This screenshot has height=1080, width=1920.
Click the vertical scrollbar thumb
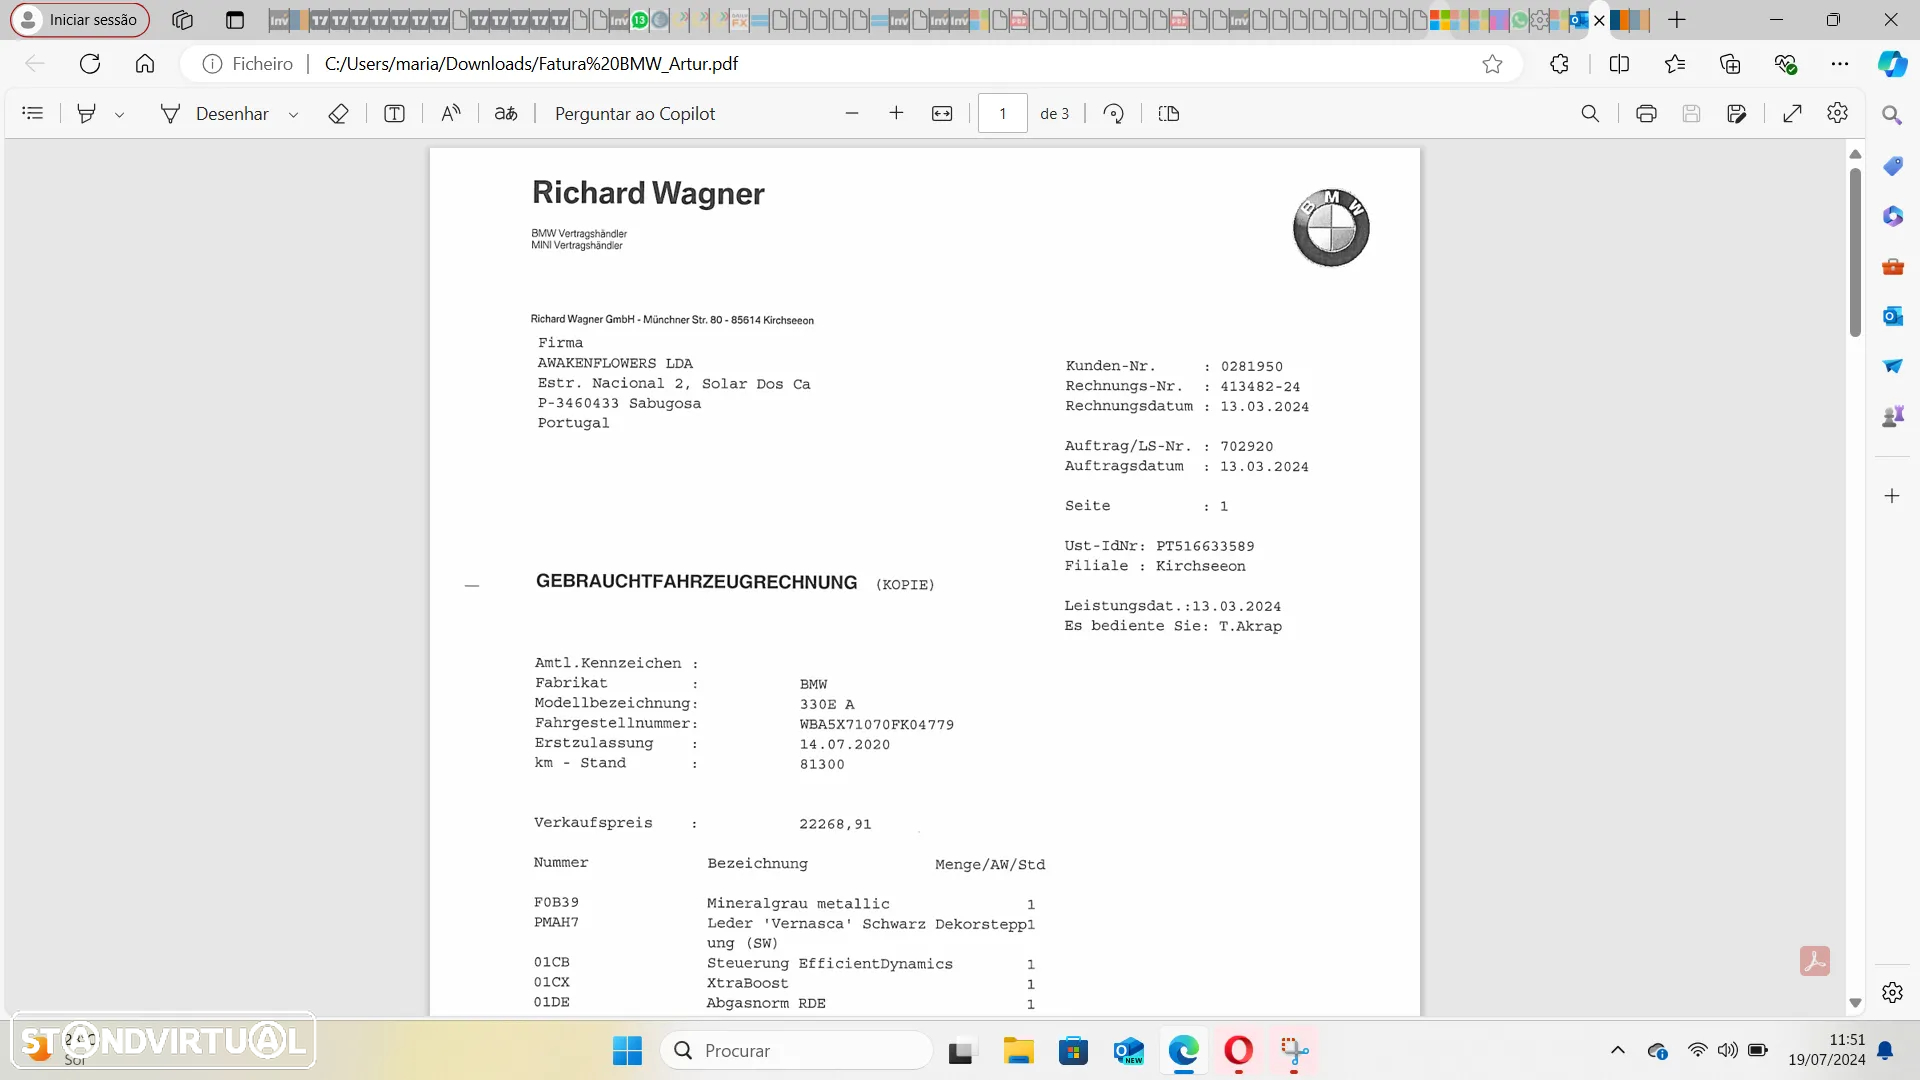[x=1855, y=252]
